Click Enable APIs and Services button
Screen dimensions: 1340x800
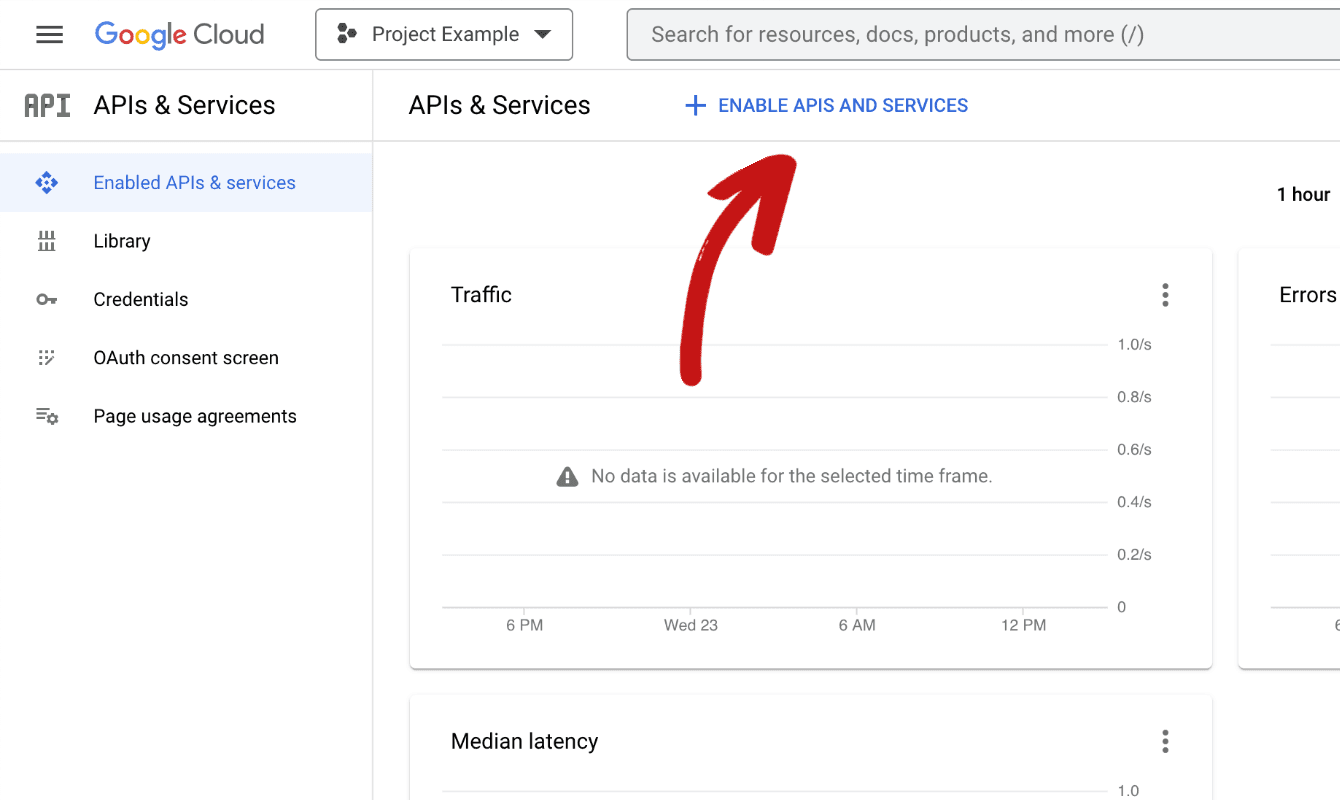pos(826,105)
